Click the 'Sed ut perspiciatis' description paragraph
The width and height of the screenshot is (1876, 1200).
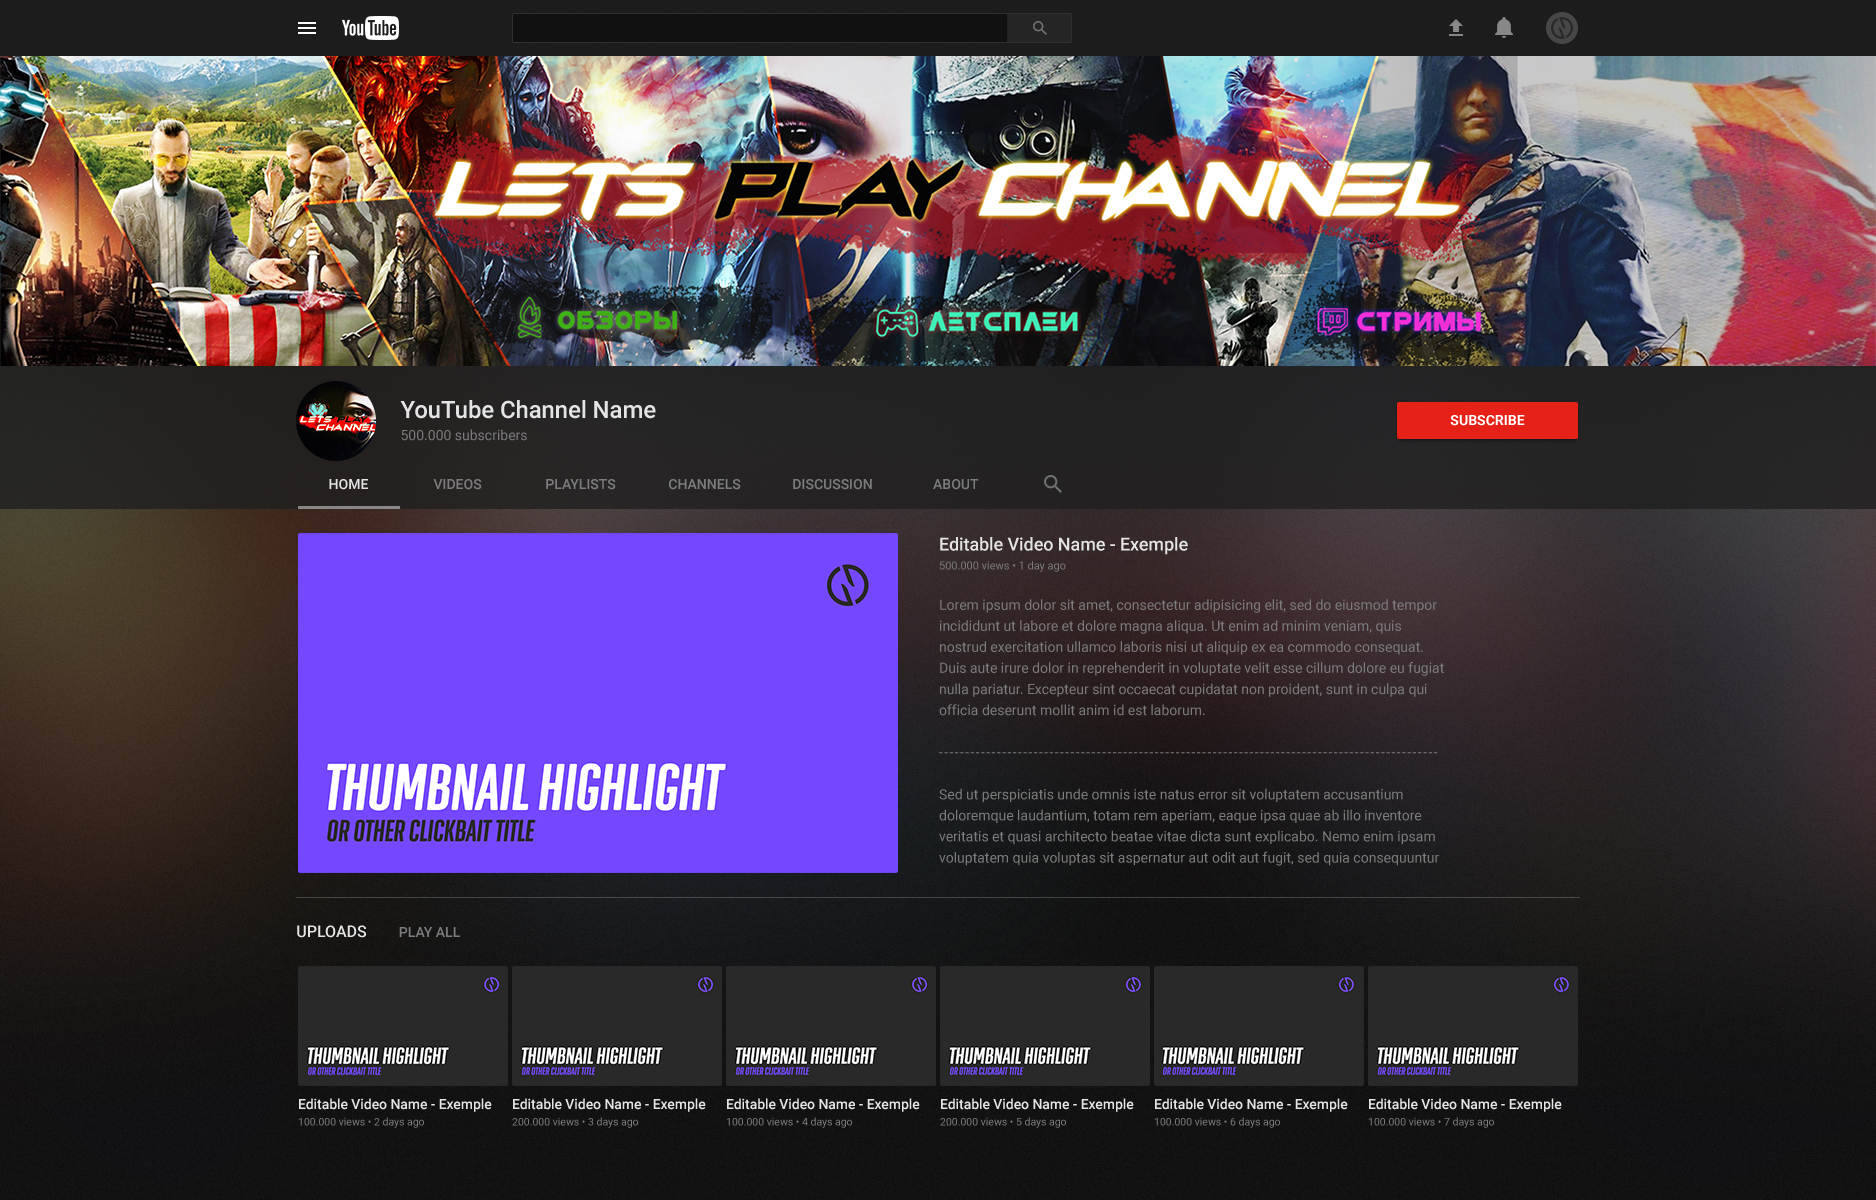(1189, 826)
